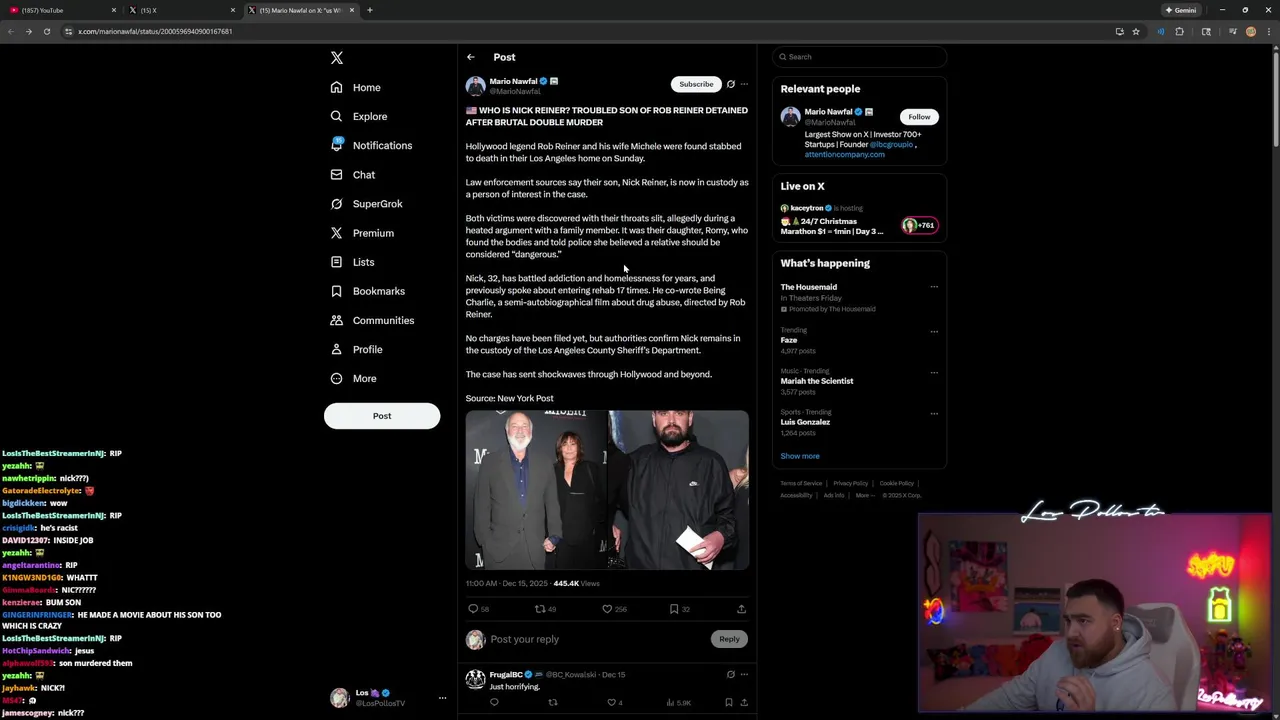Go back using the Post header arrow
1280x720 pixels.
[x=471, y=57]
